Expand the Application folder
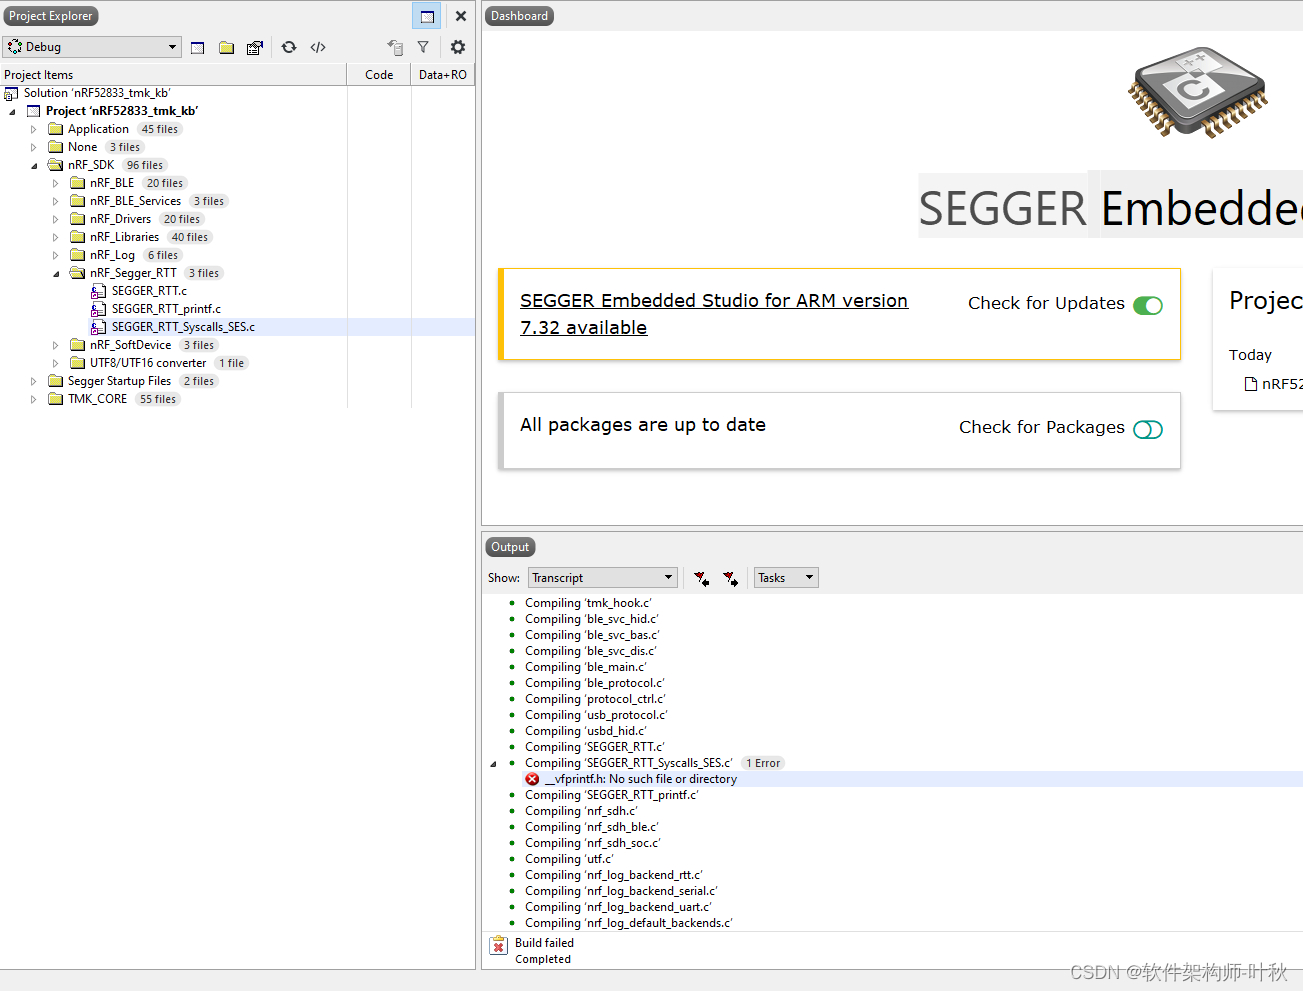 pos(34,129)
